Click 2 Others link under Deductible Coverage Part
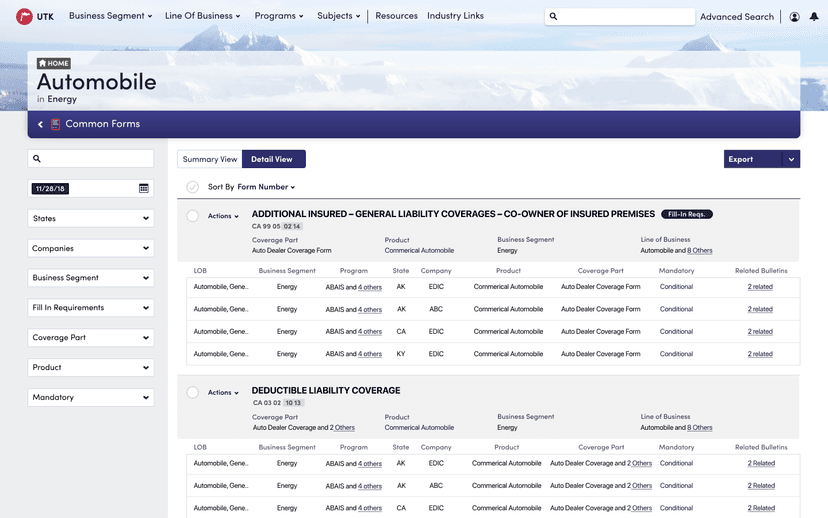This screenshot has width=828, height=518. point(342,428)
